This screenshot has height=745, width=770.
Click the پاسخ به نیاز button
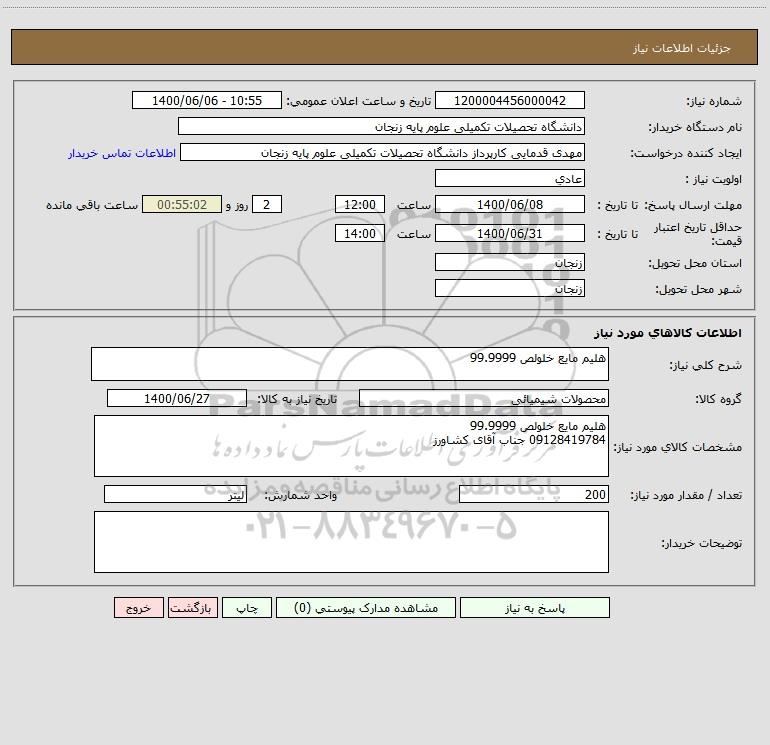pos(535,607)
